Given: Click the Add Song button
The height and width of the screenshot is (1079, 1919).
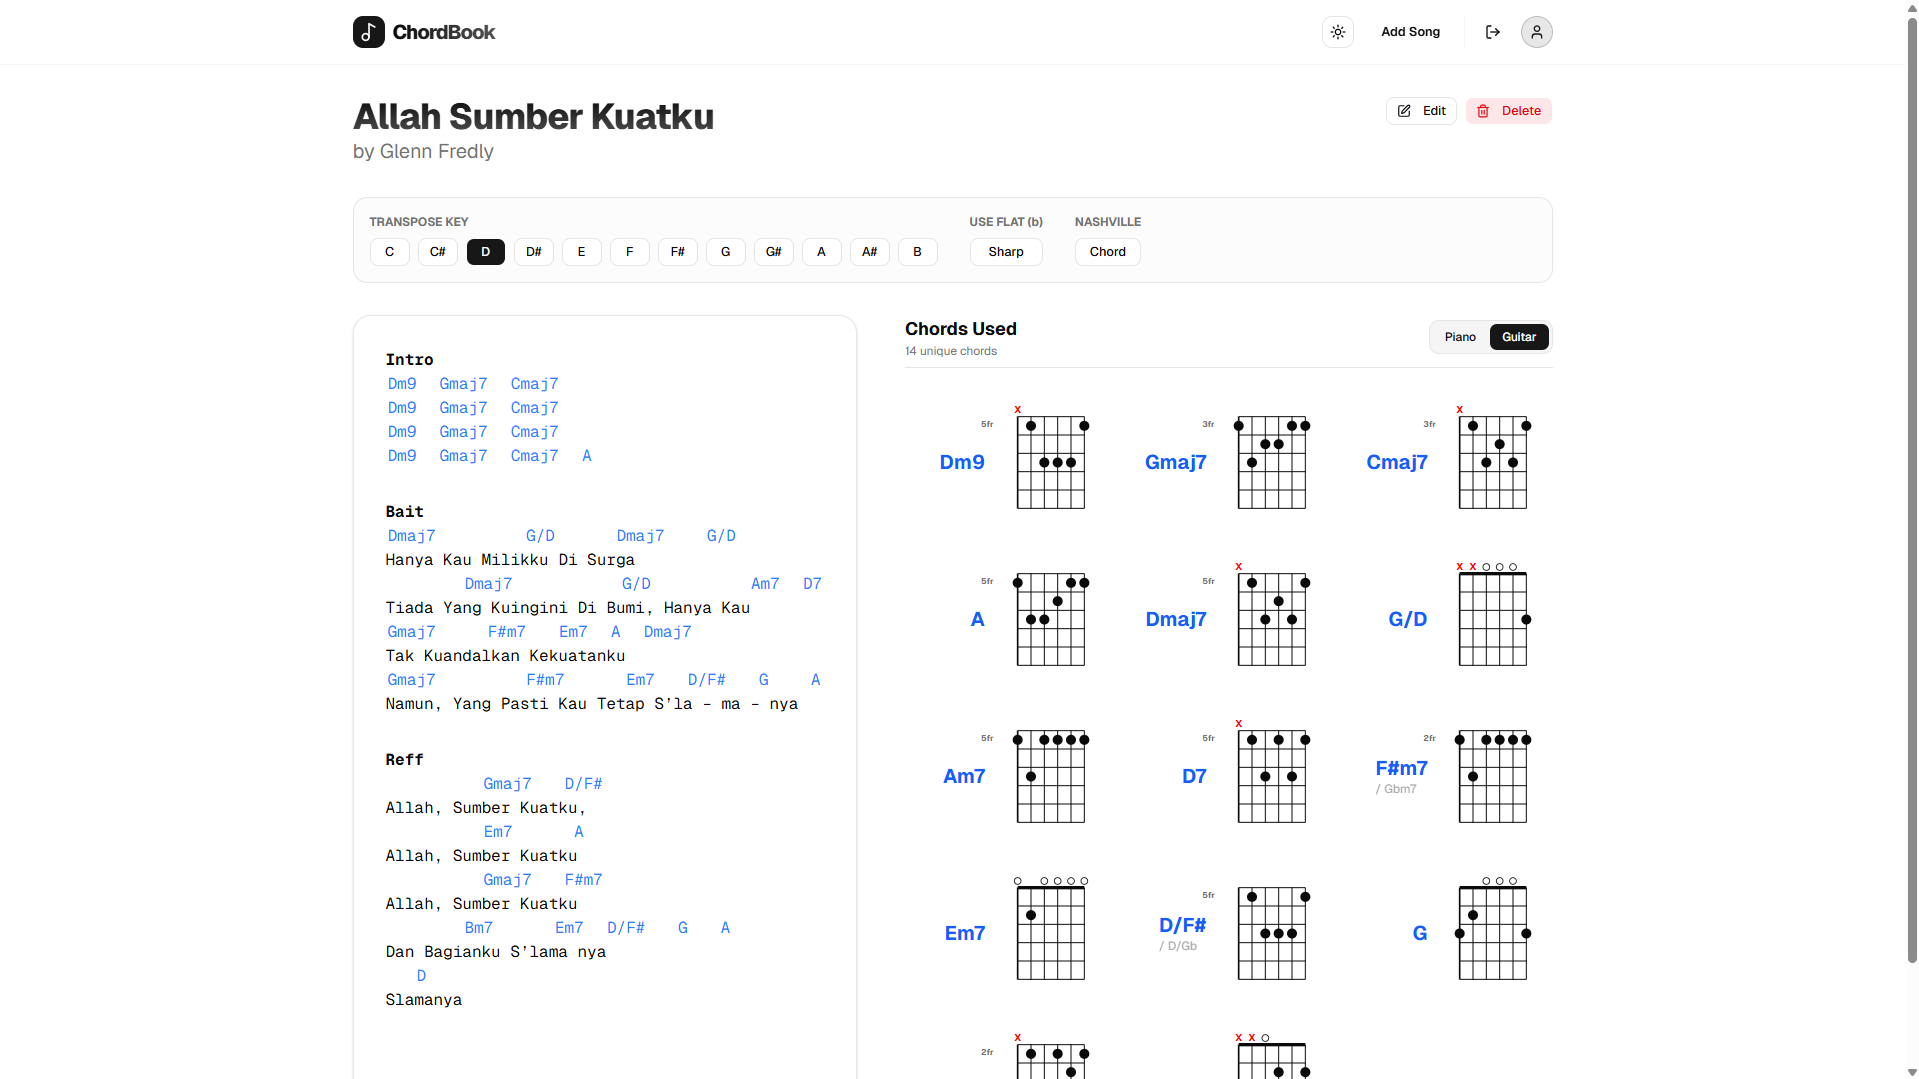Looking at the screenshot, I should (1411, 32).
